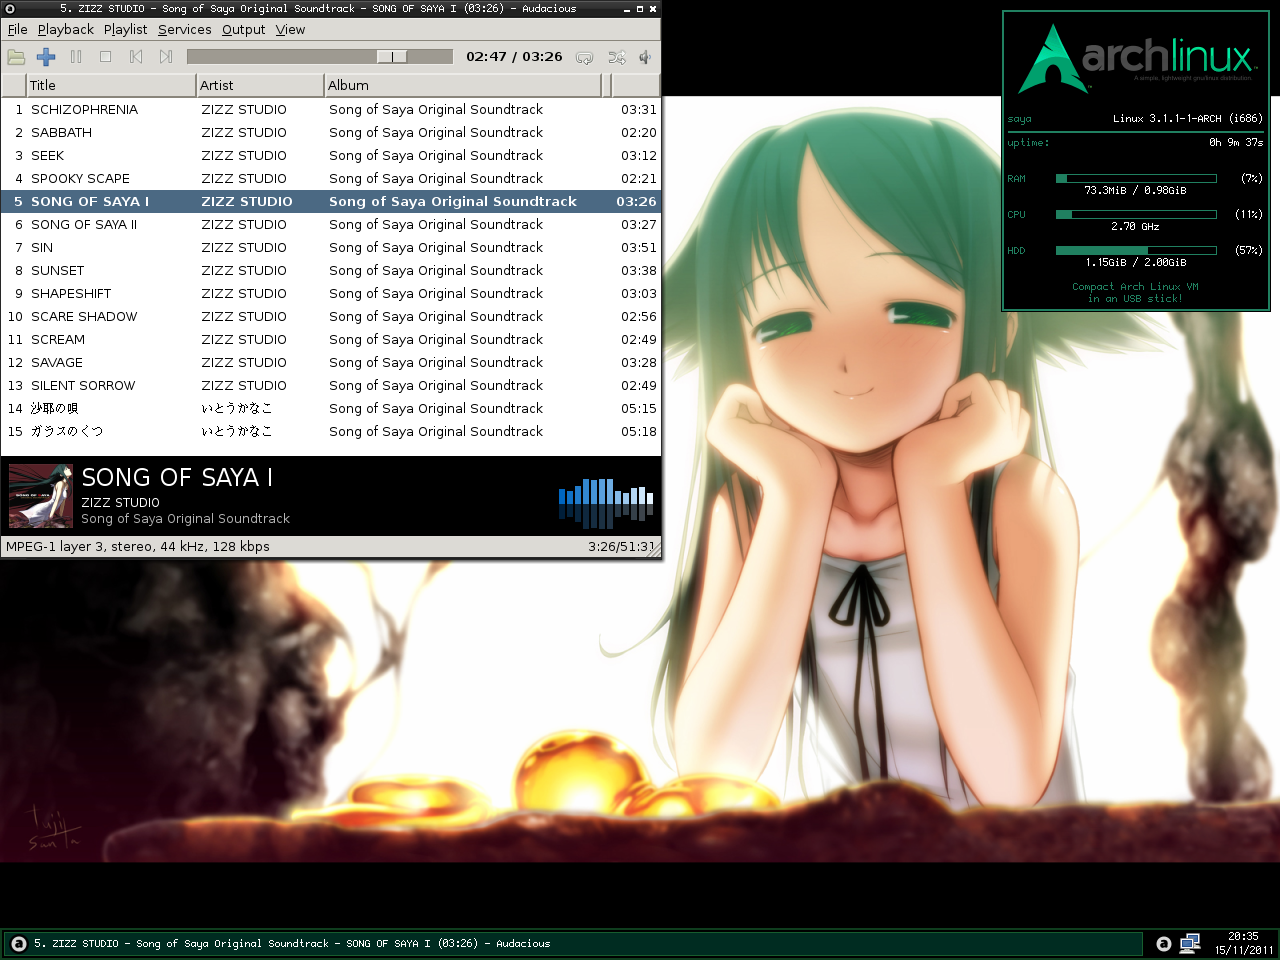
Task: Open files with the folder icon
Action: coord(16,57)
